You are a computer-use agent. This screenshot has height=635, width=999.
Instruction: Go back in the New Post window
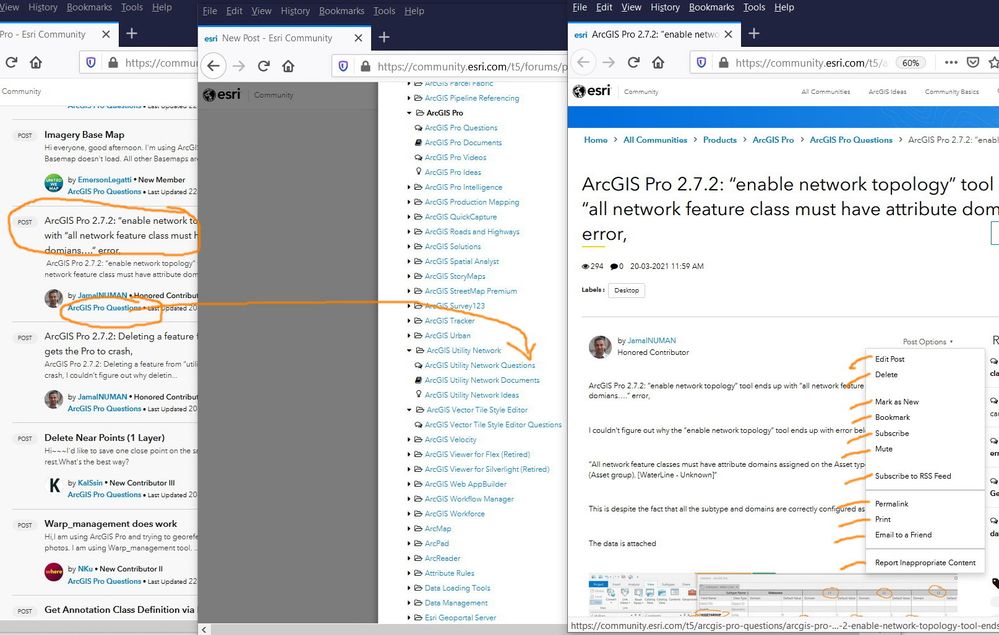[x=213, y=66]
